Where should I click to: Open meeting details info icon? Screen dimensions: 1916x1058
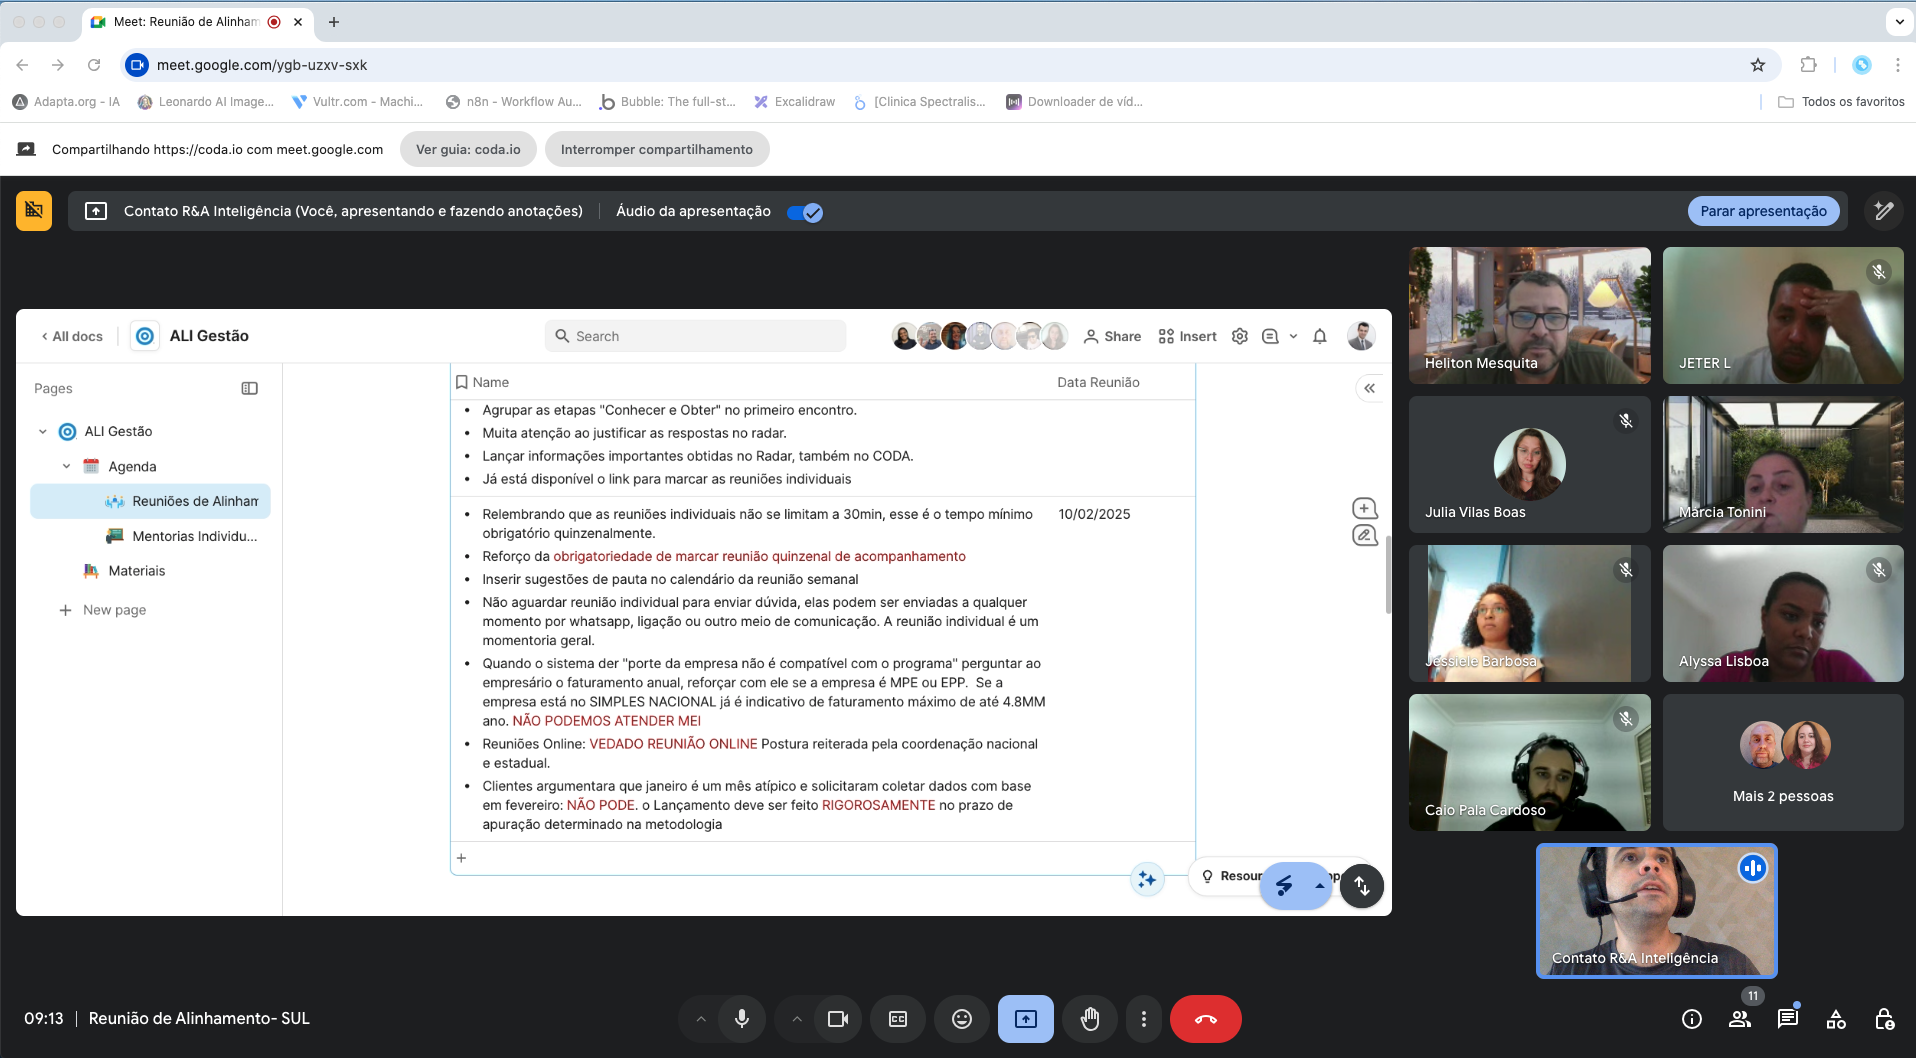point(1692,1019)
